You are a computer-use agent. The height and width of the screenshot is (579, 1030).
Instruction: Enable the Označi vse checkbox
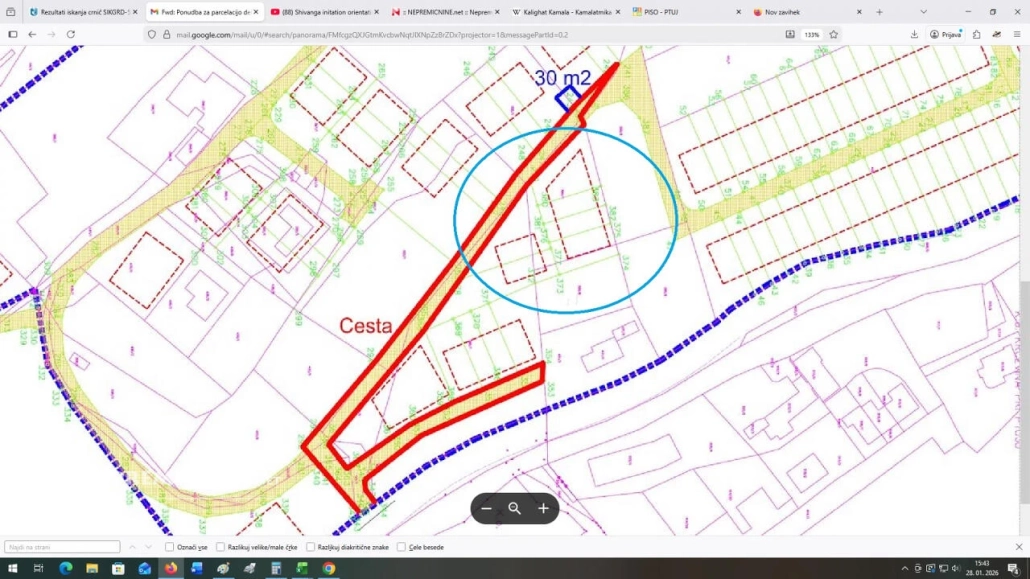tap(169, 547)
